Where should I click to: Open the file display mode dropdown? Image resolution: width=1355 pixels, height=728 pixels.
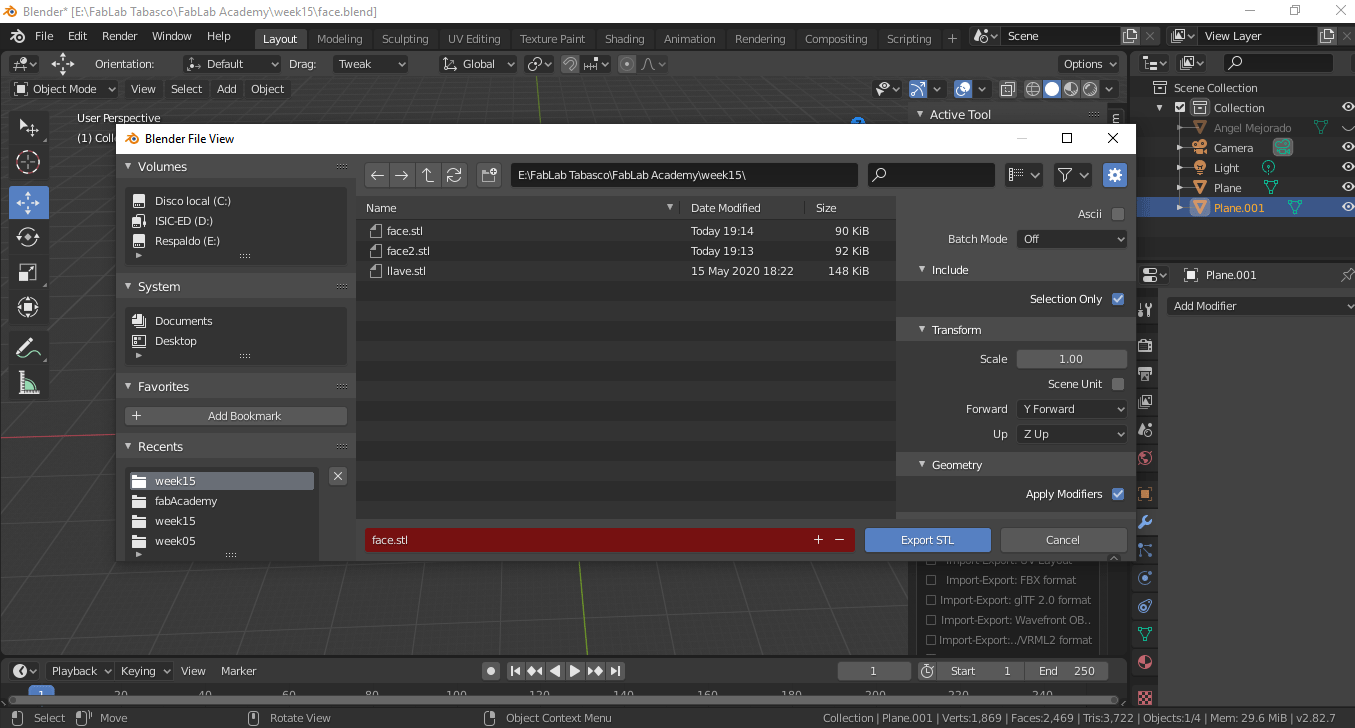pyautogui.click(x=1024, y=175)
